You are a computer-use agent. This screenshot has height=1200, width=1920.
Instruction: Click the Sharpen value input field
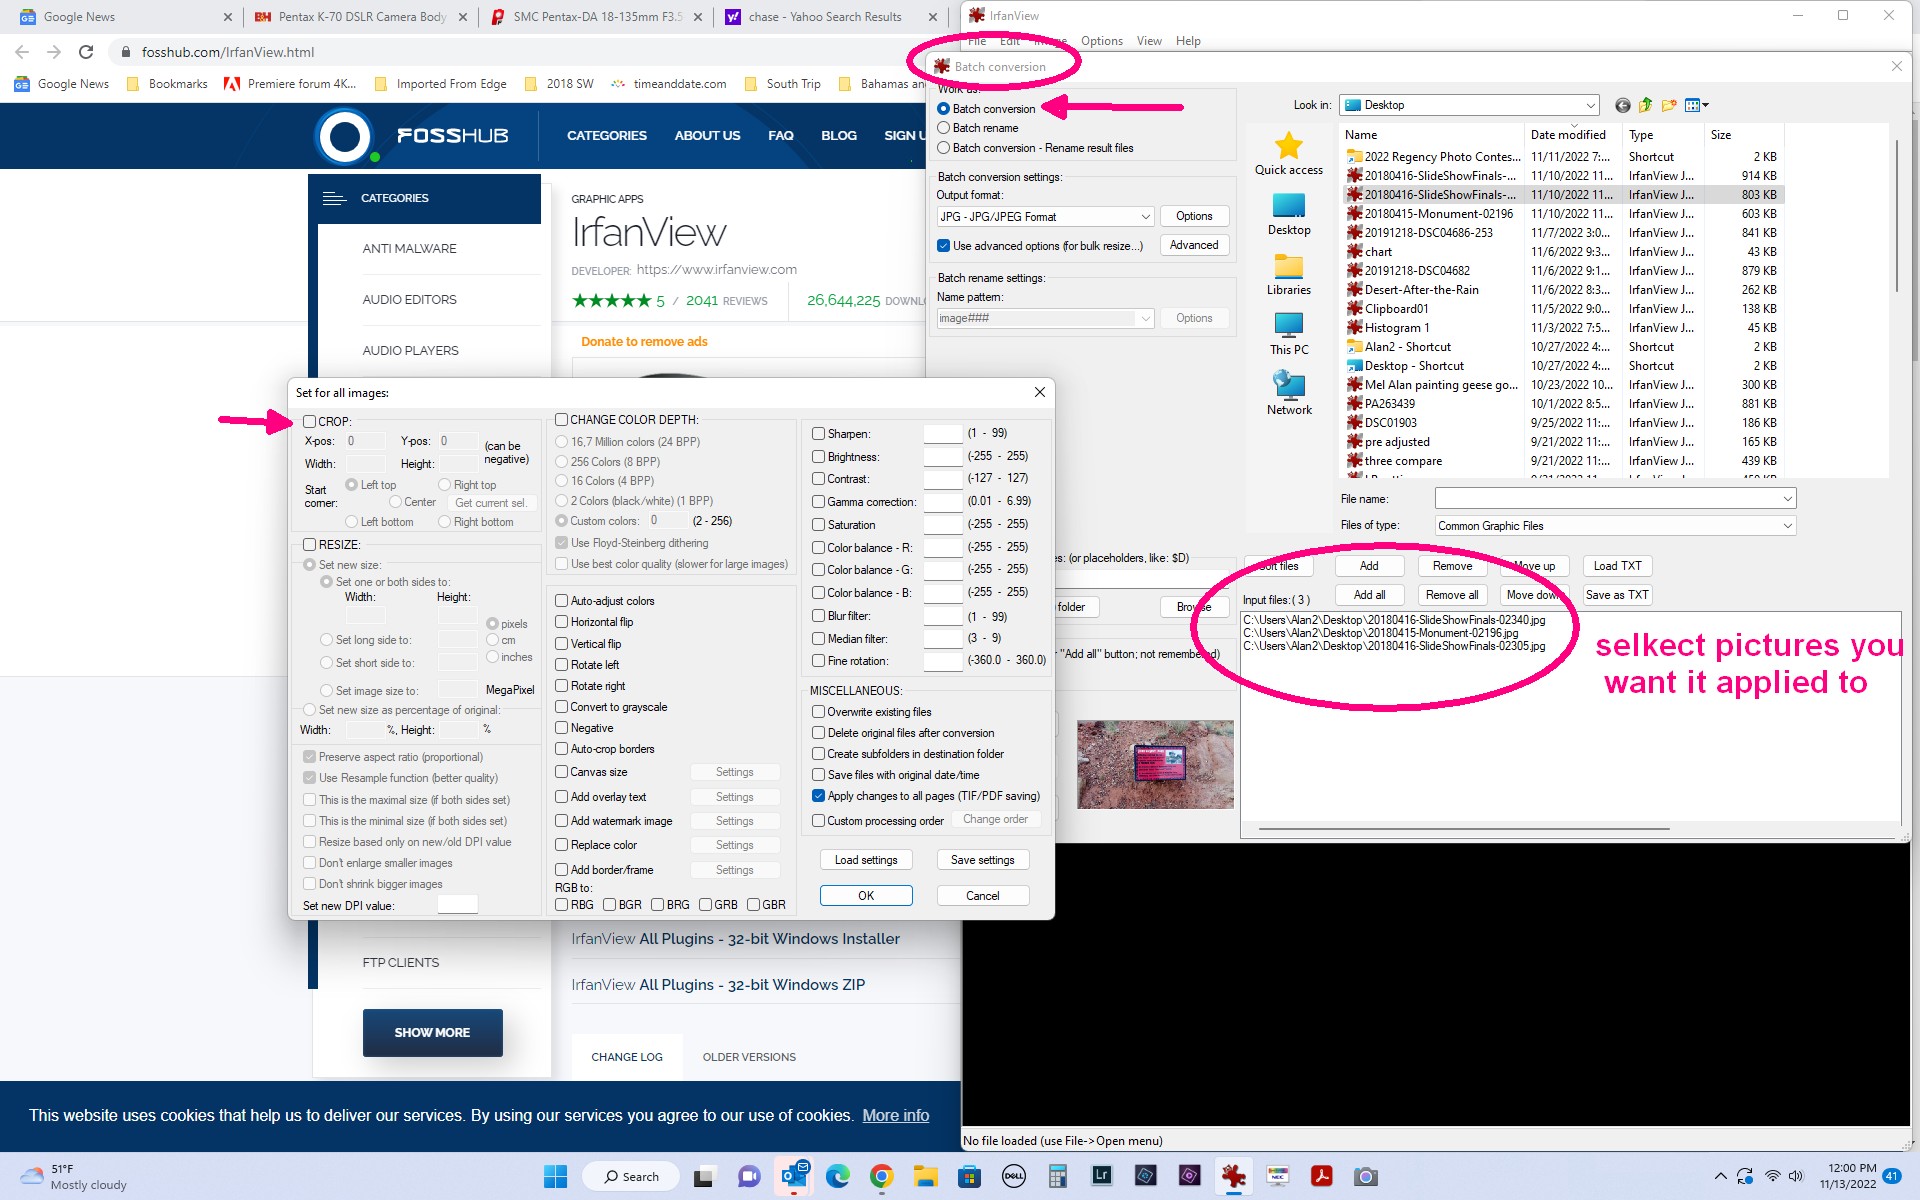pos(942,434)
